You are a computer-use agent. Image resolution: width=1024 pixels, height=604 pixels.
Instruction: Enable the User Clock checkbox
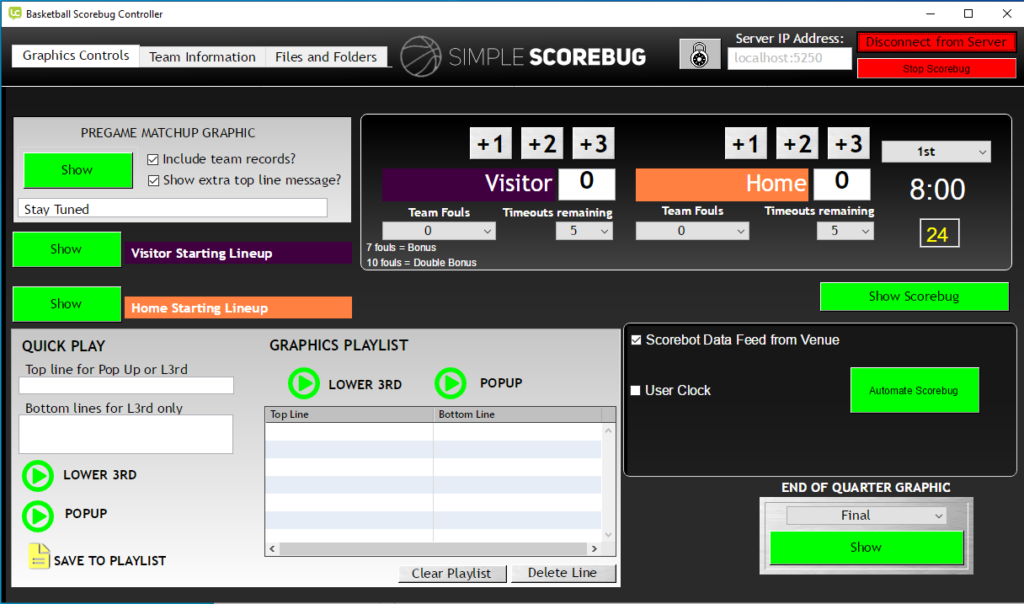[635, 390]
